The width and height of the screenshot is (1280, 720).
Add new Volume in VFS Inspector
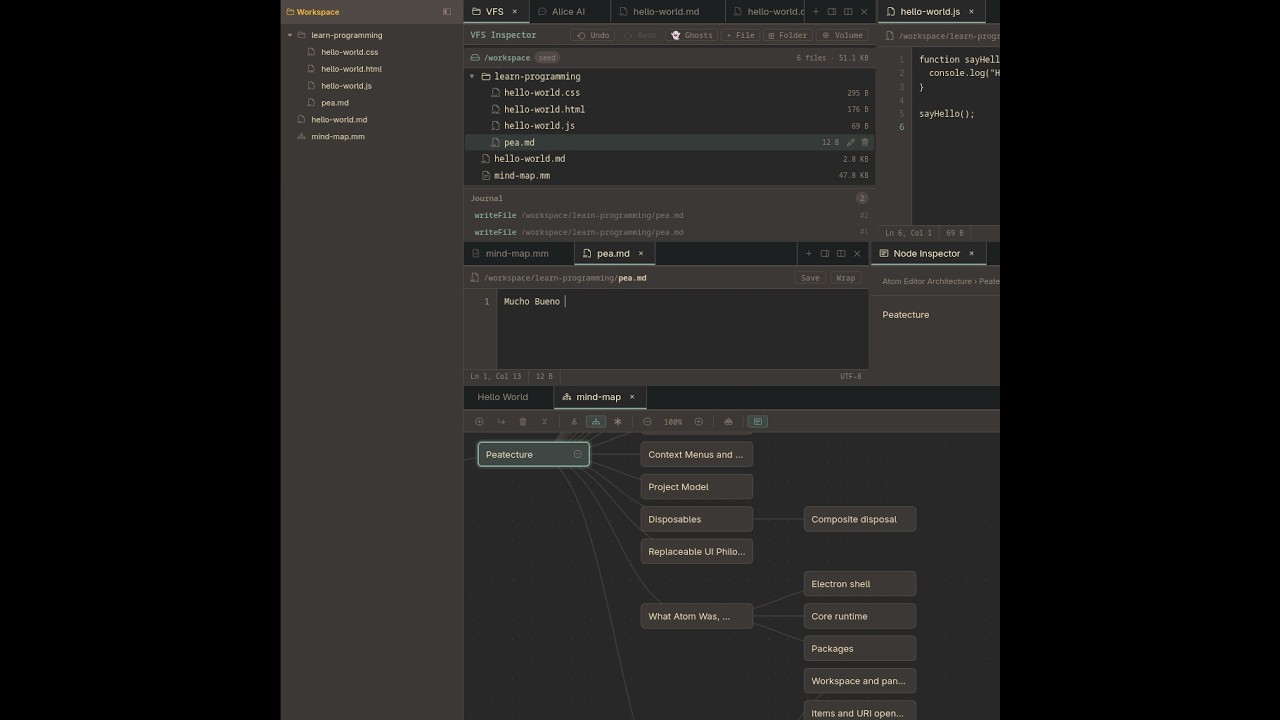point(842,35)
